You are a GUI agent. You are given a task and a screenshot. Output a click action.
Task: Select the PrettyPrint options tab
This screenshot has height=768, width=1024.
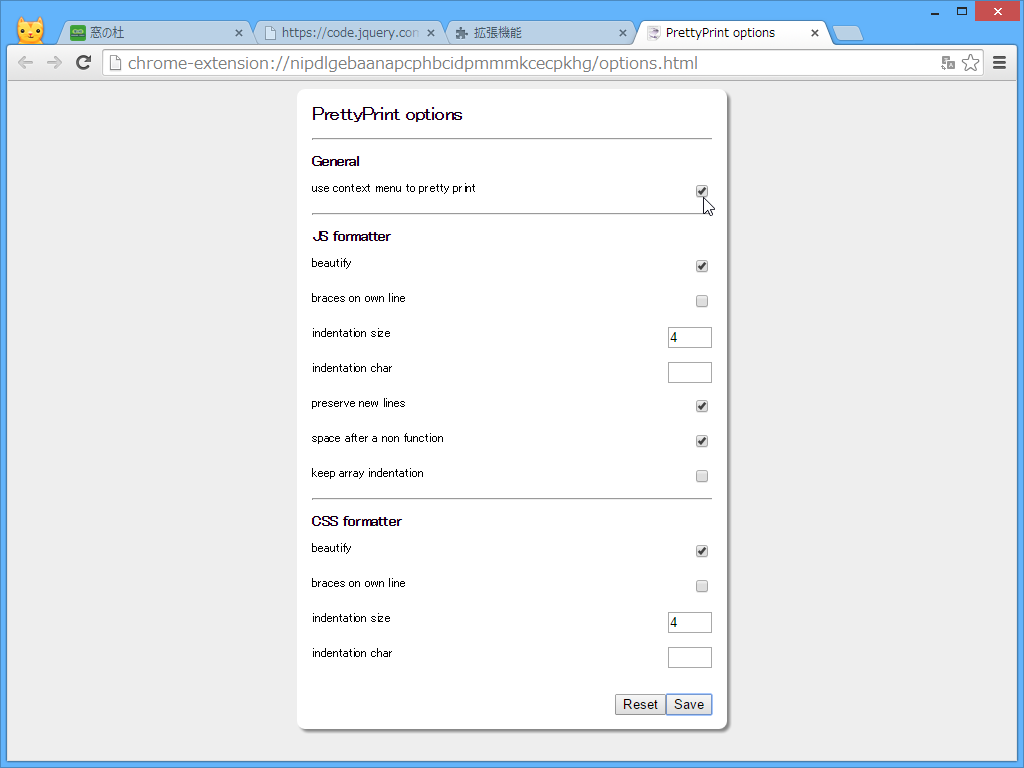pos(733,33)
